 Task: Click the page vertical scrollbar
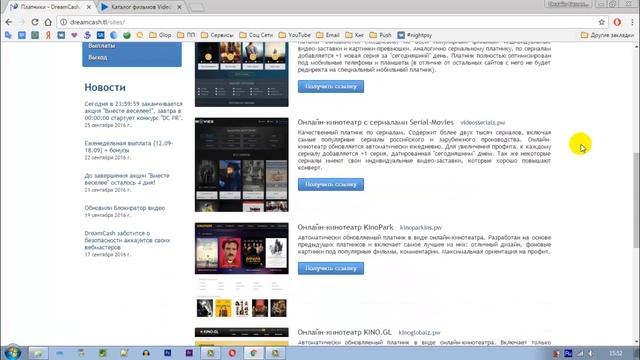point(636,200)
